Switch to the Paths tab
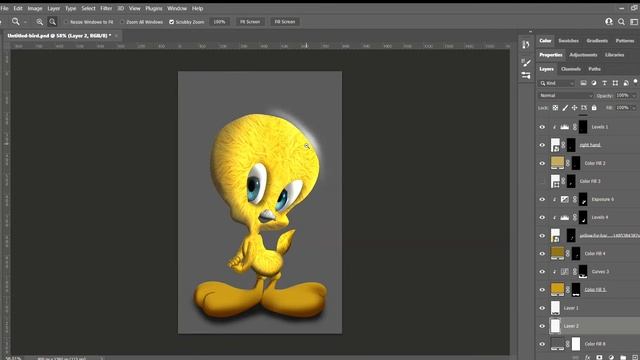The height and width of the screenshot is (360, 640). (x=594, y=69)
